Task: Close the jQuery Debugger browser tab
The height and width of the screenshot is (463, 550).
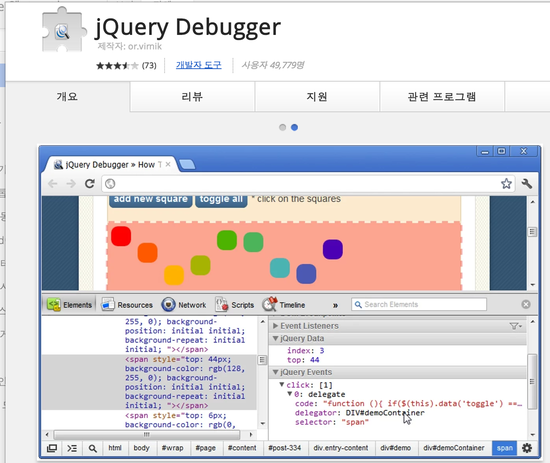Action: [x=168, y=164]
